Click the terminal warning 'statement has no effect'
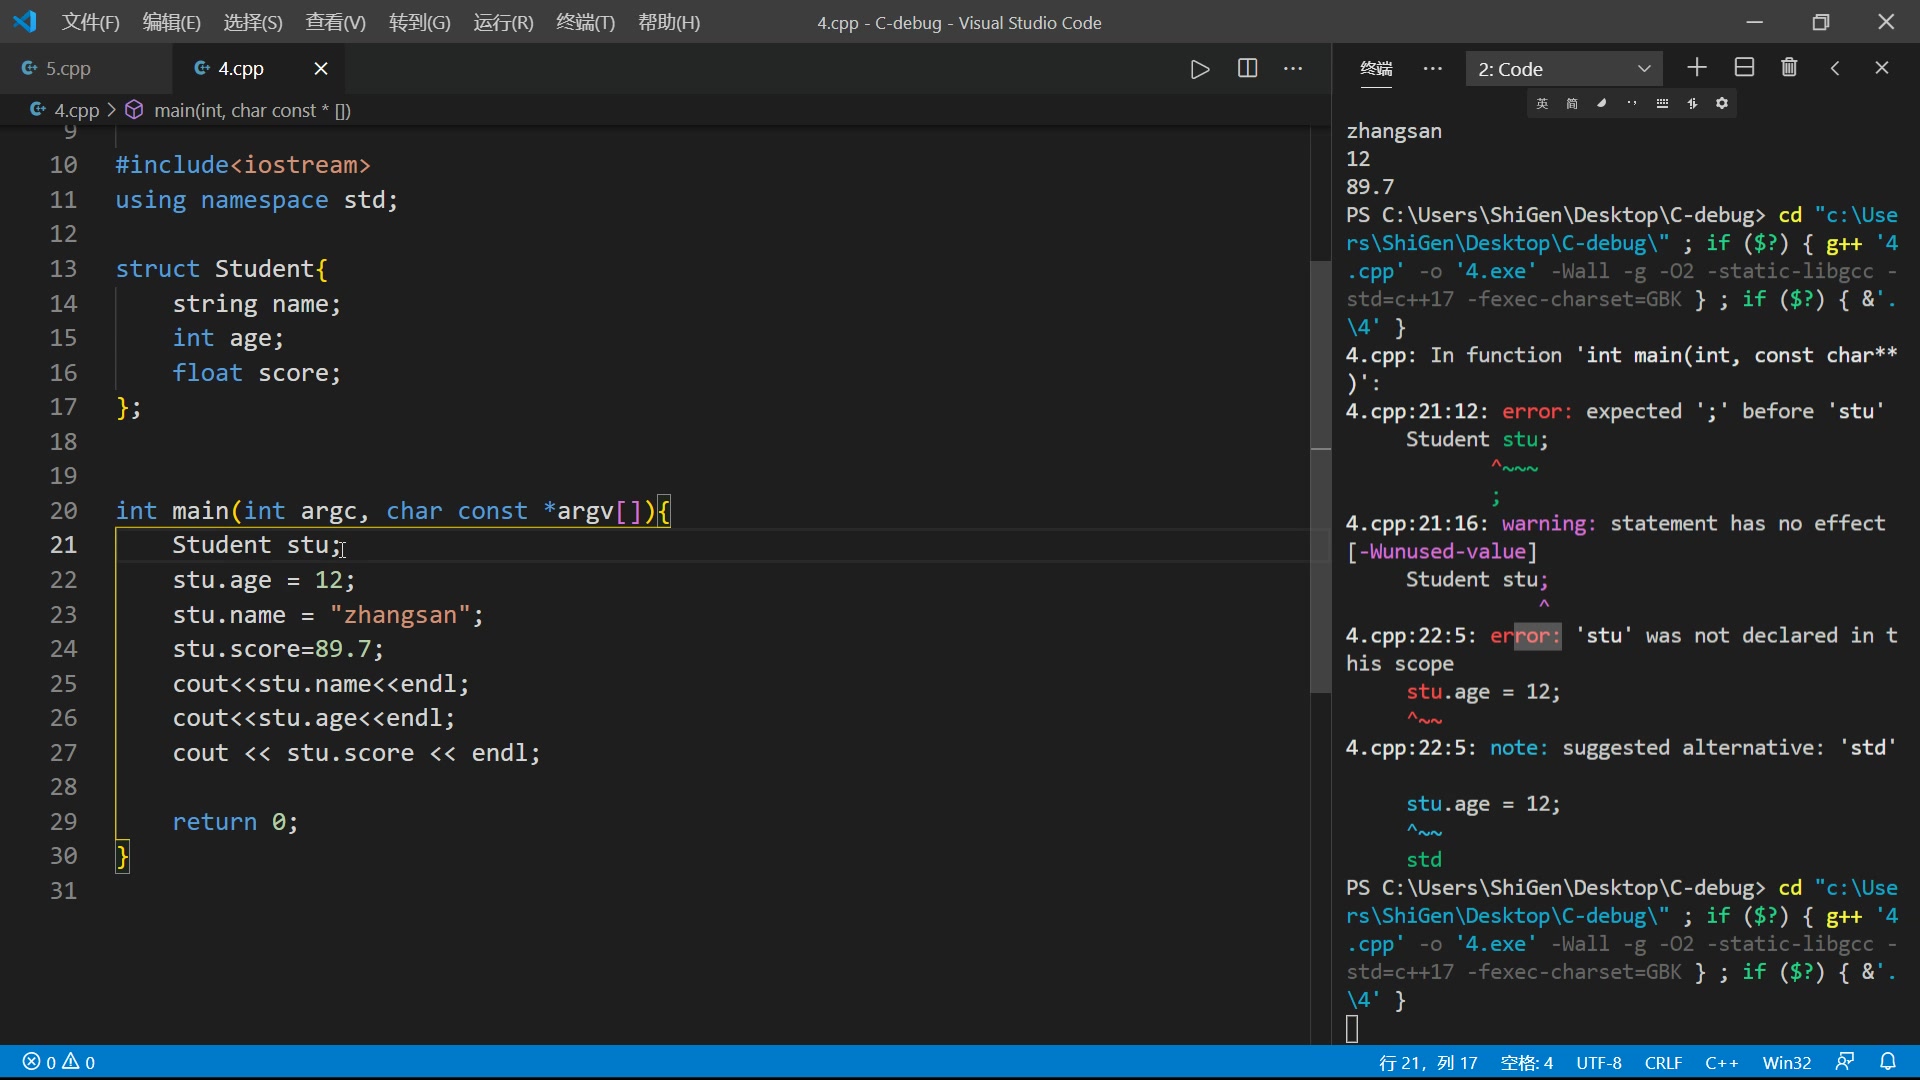 1747,523
